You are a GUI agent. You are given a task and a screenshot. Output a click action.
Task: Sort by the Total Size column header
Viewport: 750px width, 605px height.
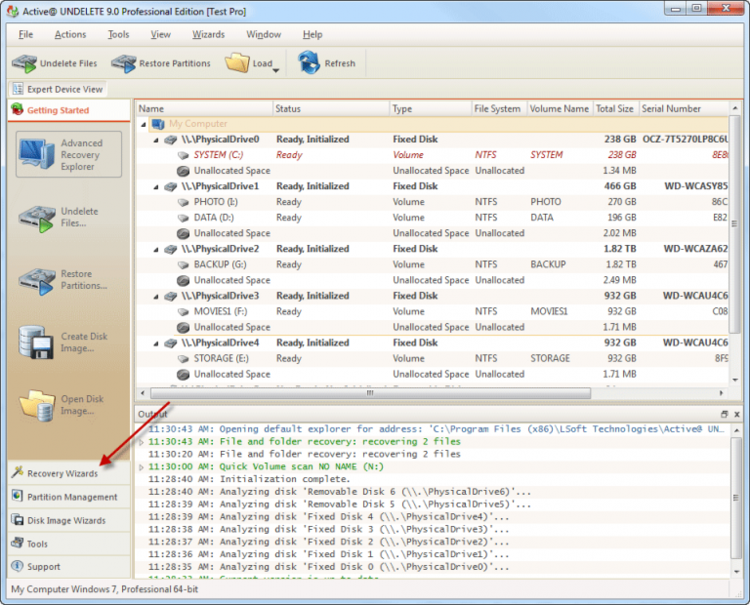coord(614,108)
